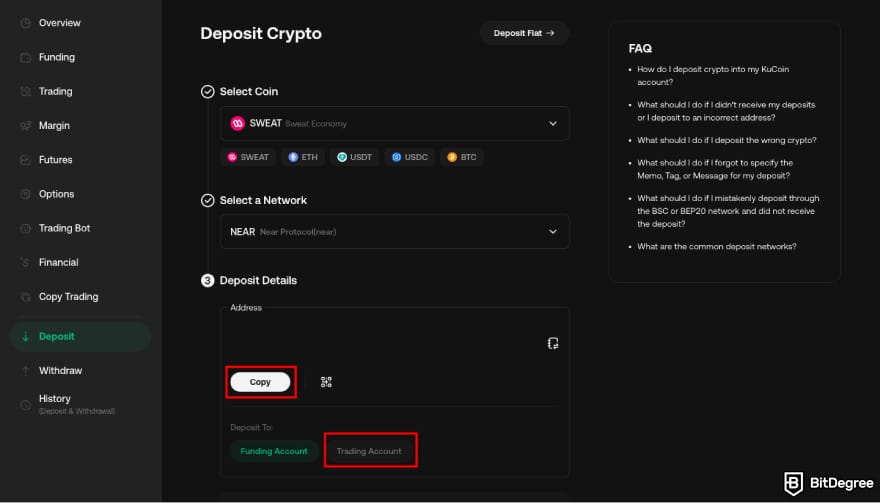Image resolution: width=880 pixels, height=503 pixels.
Task: Open FAQ: How do I deposit crypto
Action: point(713,76)
